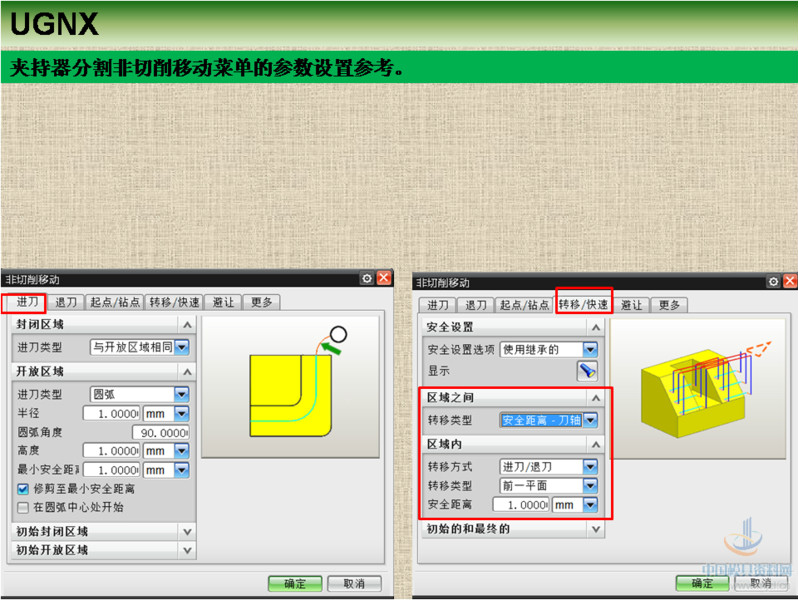Screen dimensions: 798x600
Task: Click the gear settings icon in the right dialog
Action: point(774,282)
